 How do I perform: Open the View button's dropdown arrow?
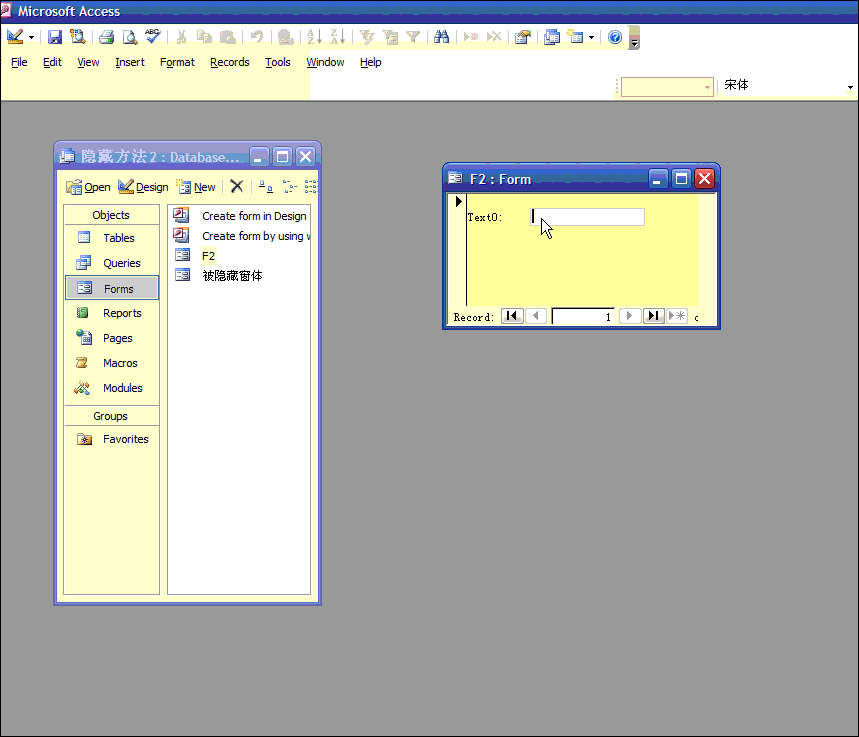click(x=31, y=37)
